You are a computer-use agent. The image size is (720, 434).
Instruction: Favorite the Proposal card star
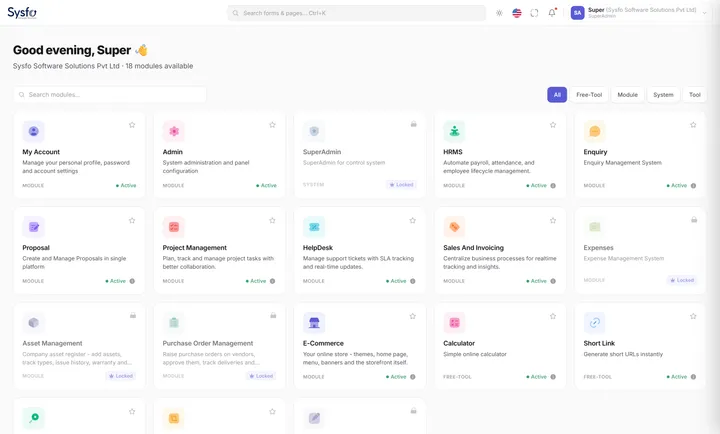[132, 220]
